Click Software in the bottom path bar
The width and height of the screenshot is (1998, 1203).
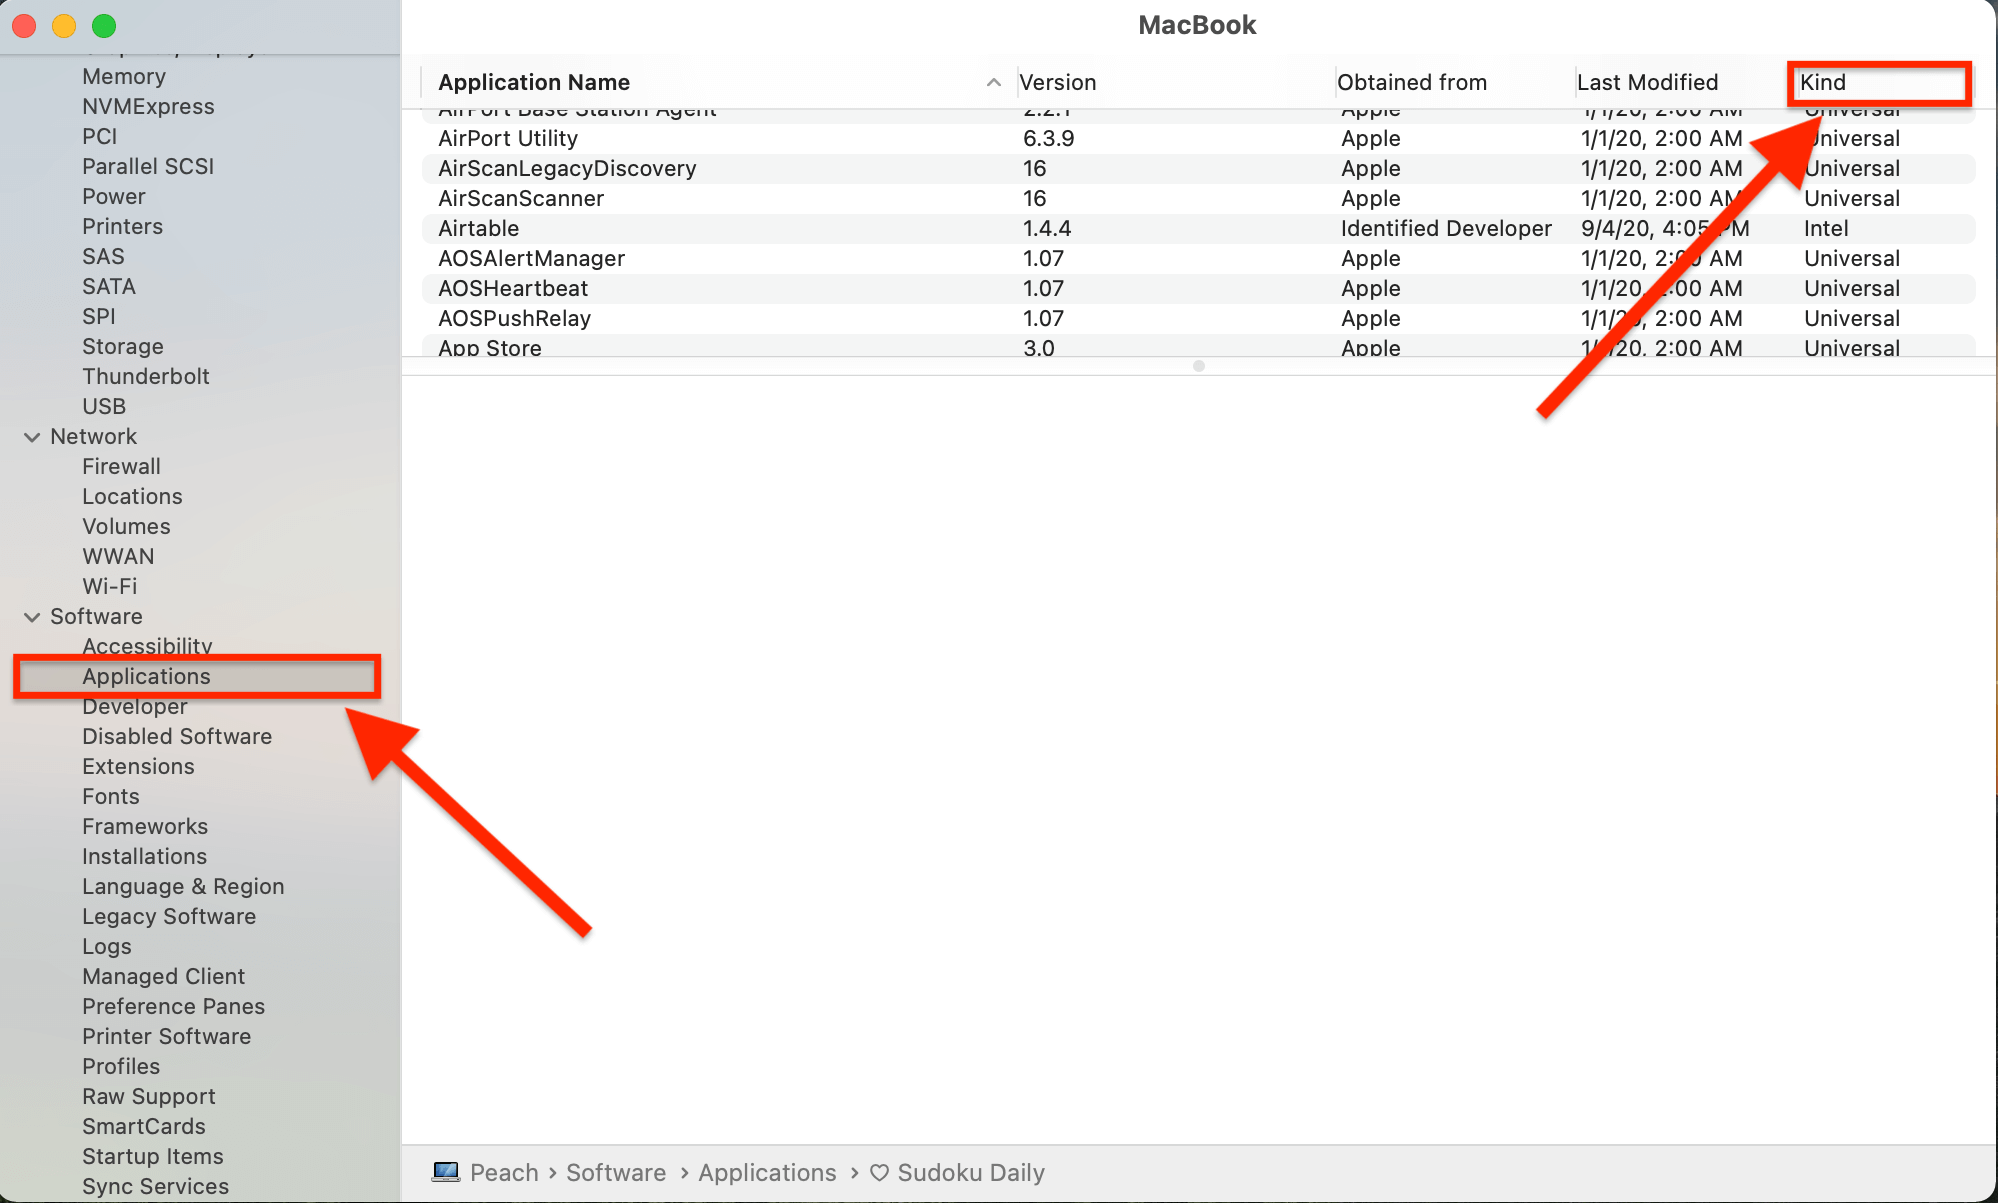point(616,1172)
